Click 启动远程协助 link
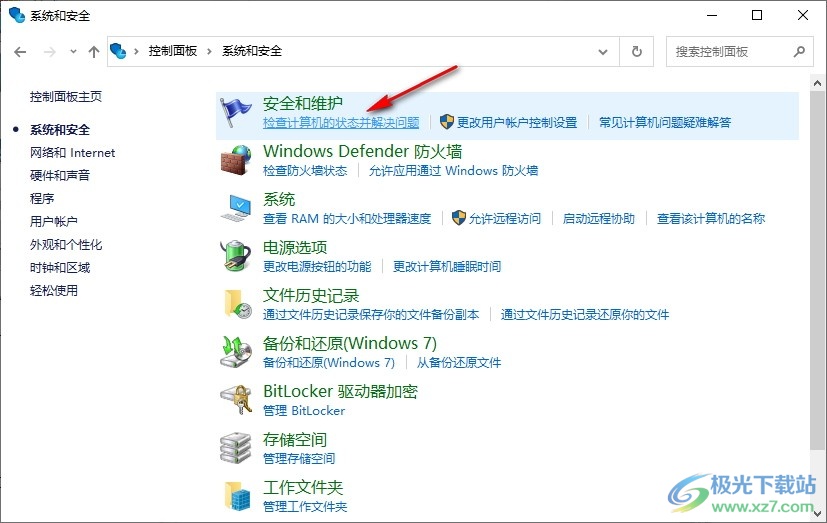Screen dimensions: 827x523 click(599, 219)
